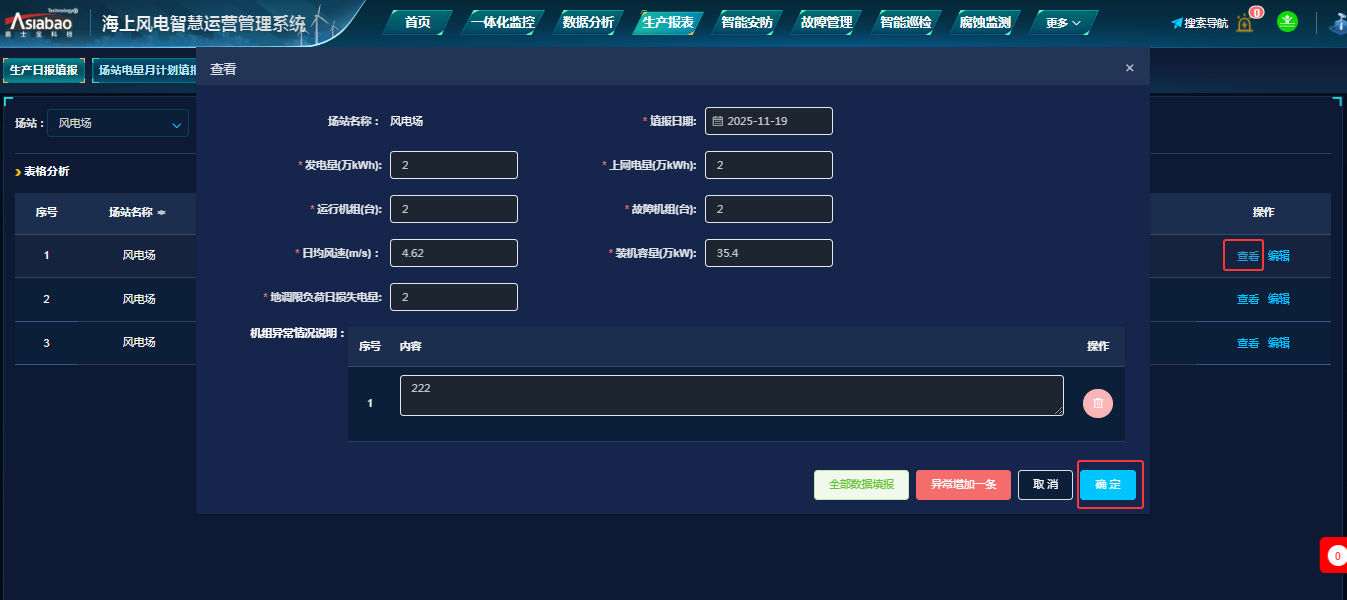This screenshot has width=1347, height=600.
Task: Click the alarm siren notification icon
Action: coord(1244,23)
